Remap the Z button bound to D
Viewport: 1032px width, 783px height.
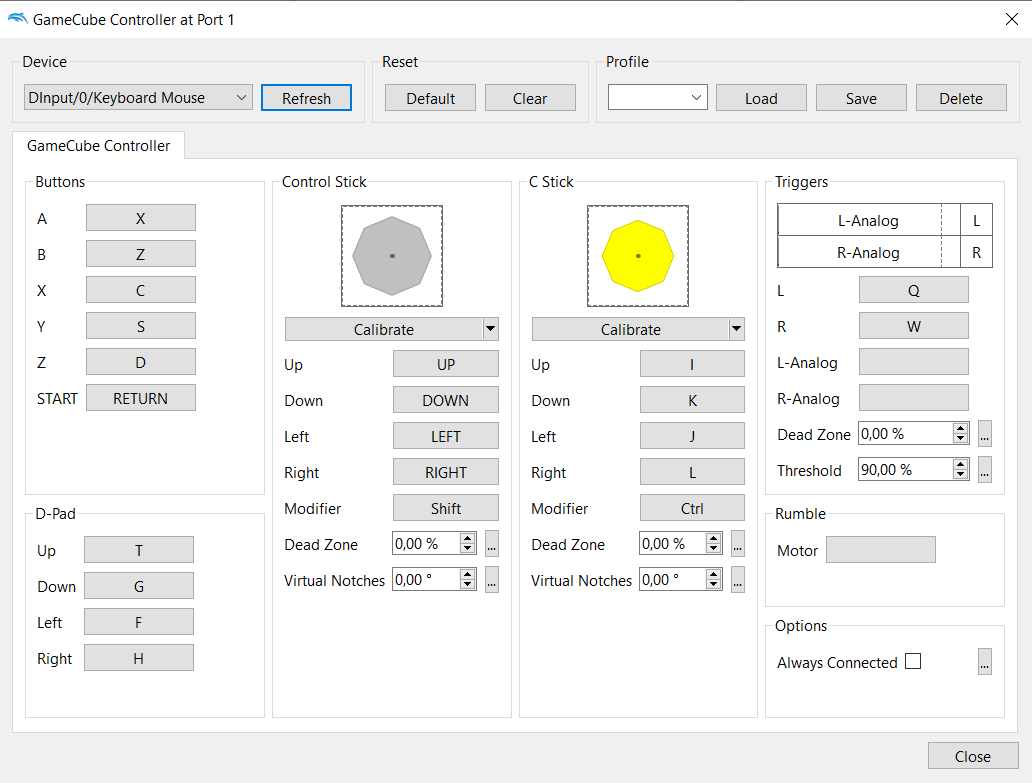[x=140, y=362]
